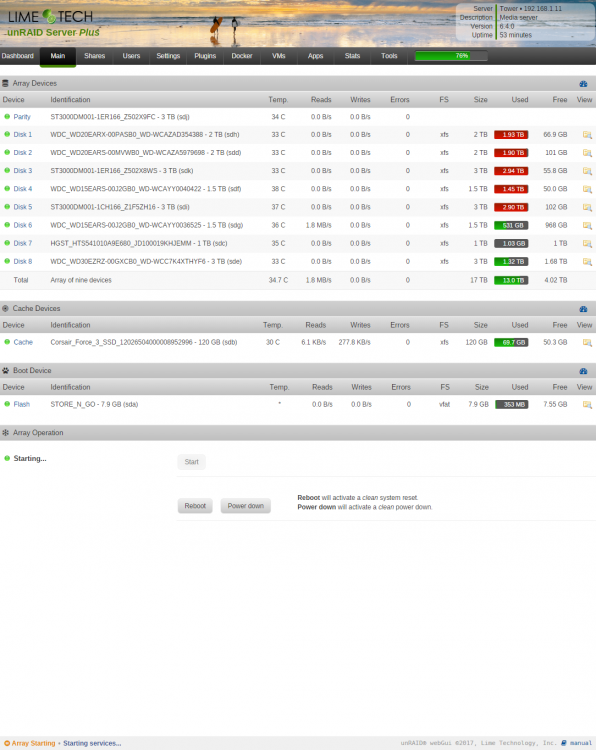Click the Flash green status indicator

7,404
